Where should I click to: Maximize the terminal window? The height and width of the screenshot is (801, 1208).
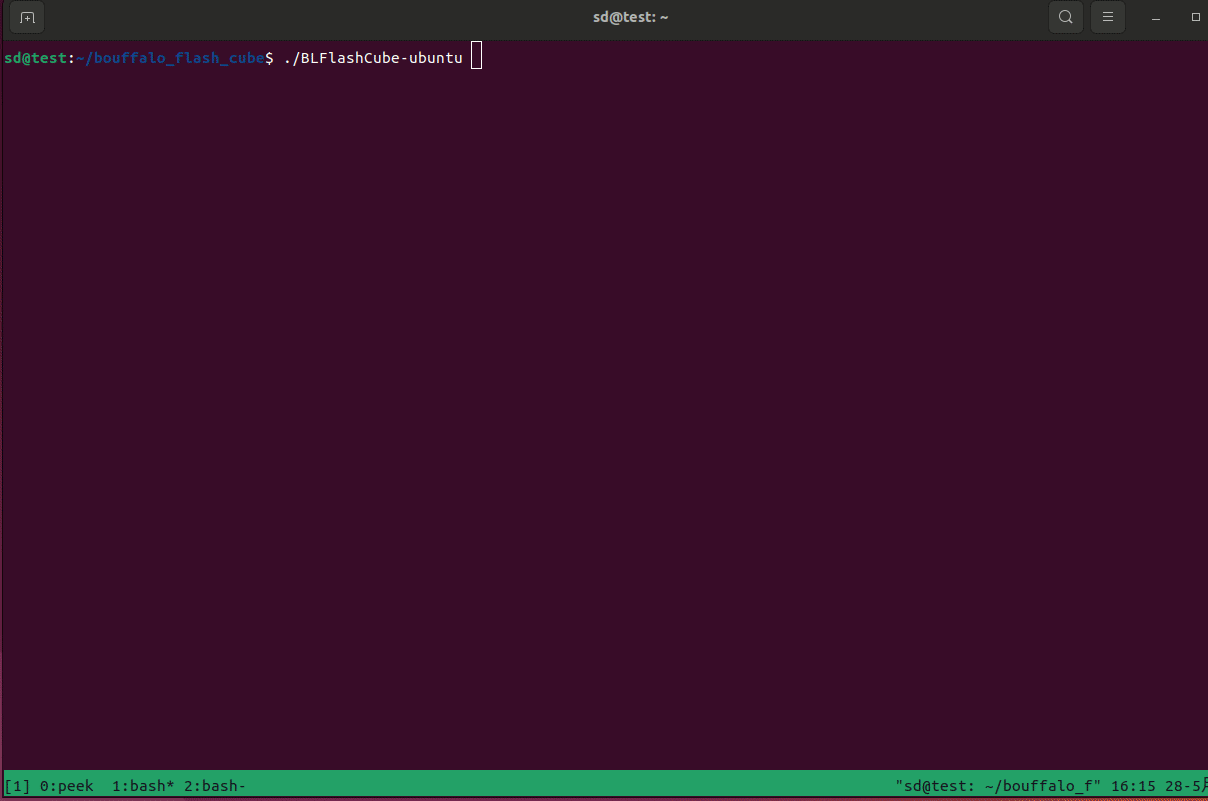[1196, 18]
